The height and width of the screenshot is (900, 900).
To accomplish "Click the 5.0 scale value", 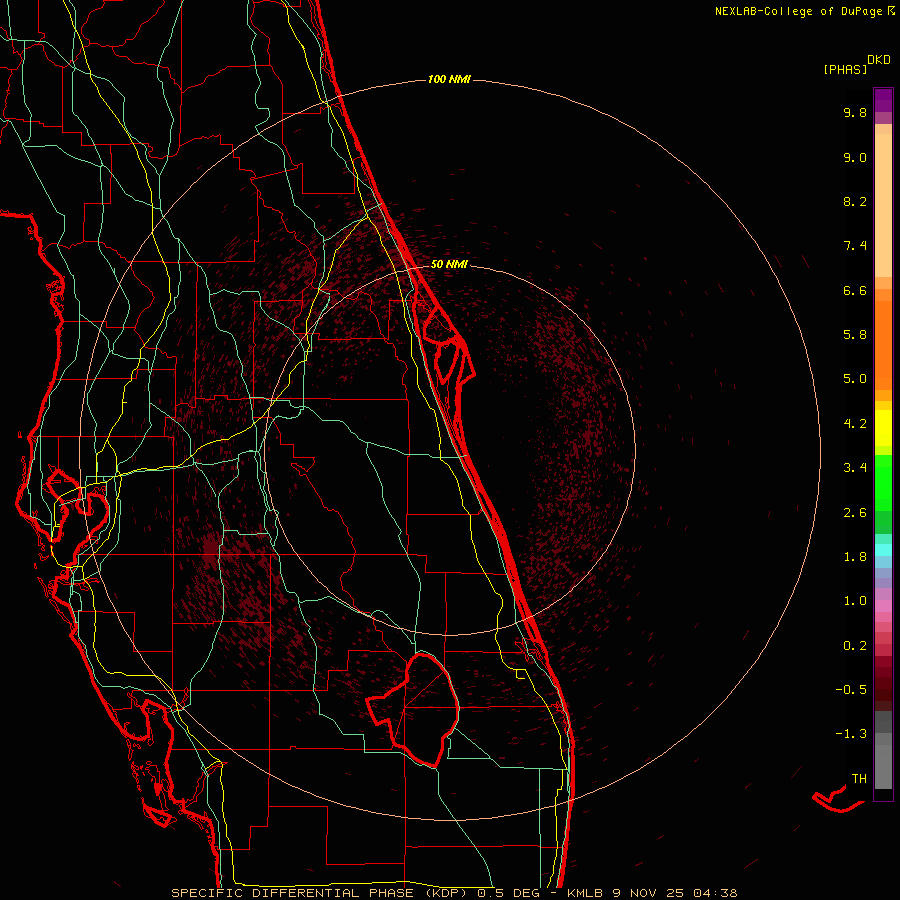I will [855, 379].
